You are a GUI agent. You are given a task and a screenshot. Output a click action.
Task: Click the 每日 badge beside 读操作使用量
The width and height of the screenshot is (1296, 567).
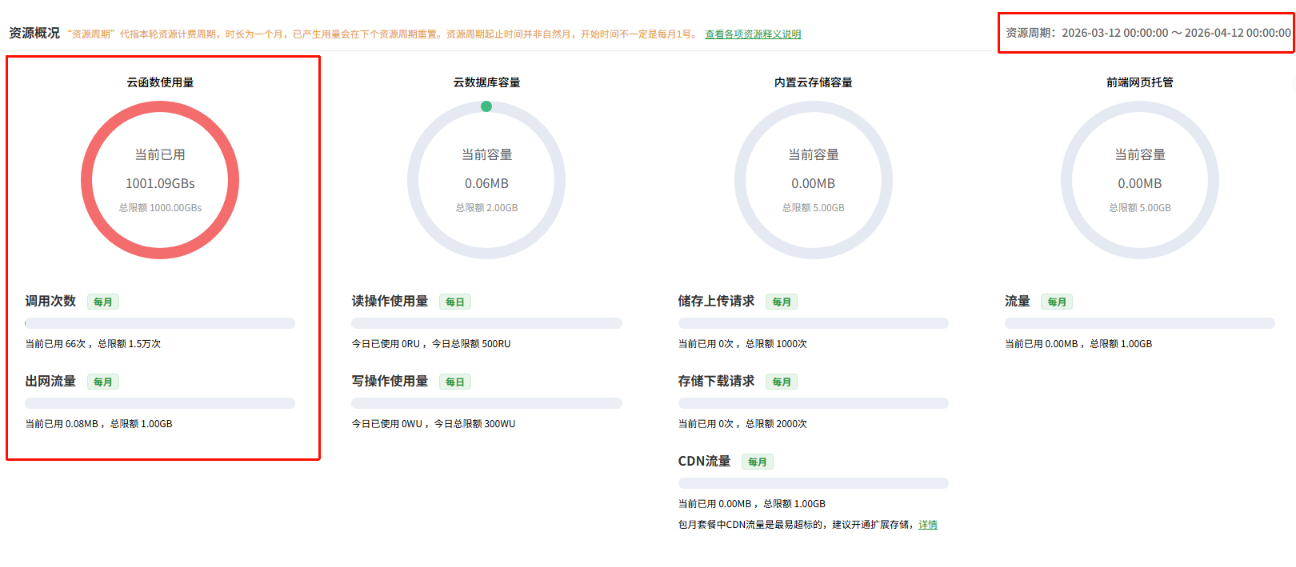455,302
